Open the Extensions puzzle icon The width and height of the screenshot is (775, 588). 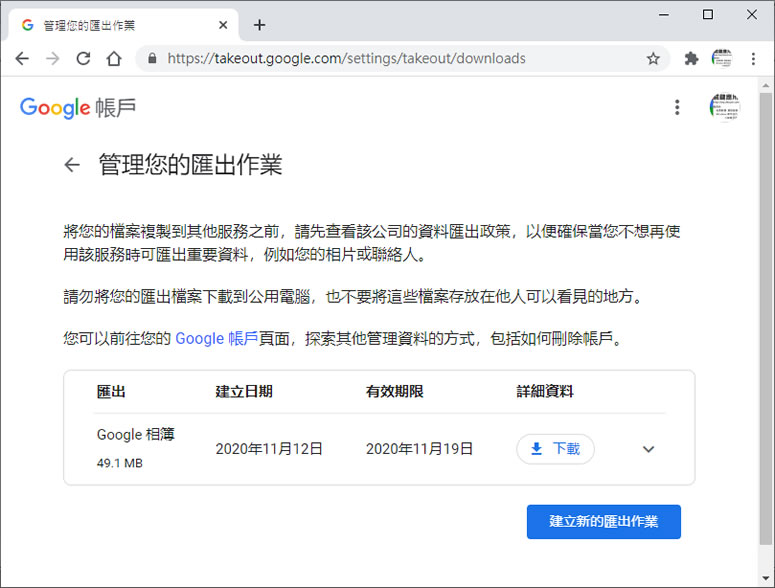(691, 59)
